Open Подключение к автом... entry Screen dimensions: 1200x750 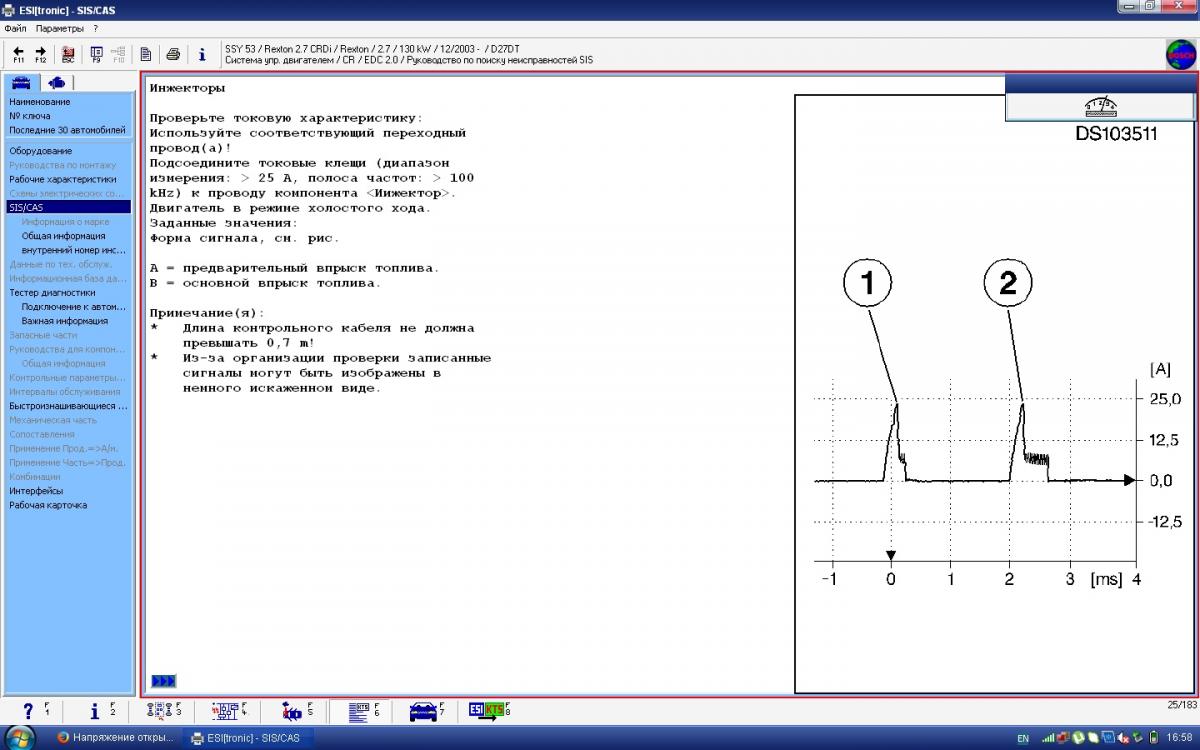pyautogui.click(x=74, y=307)
